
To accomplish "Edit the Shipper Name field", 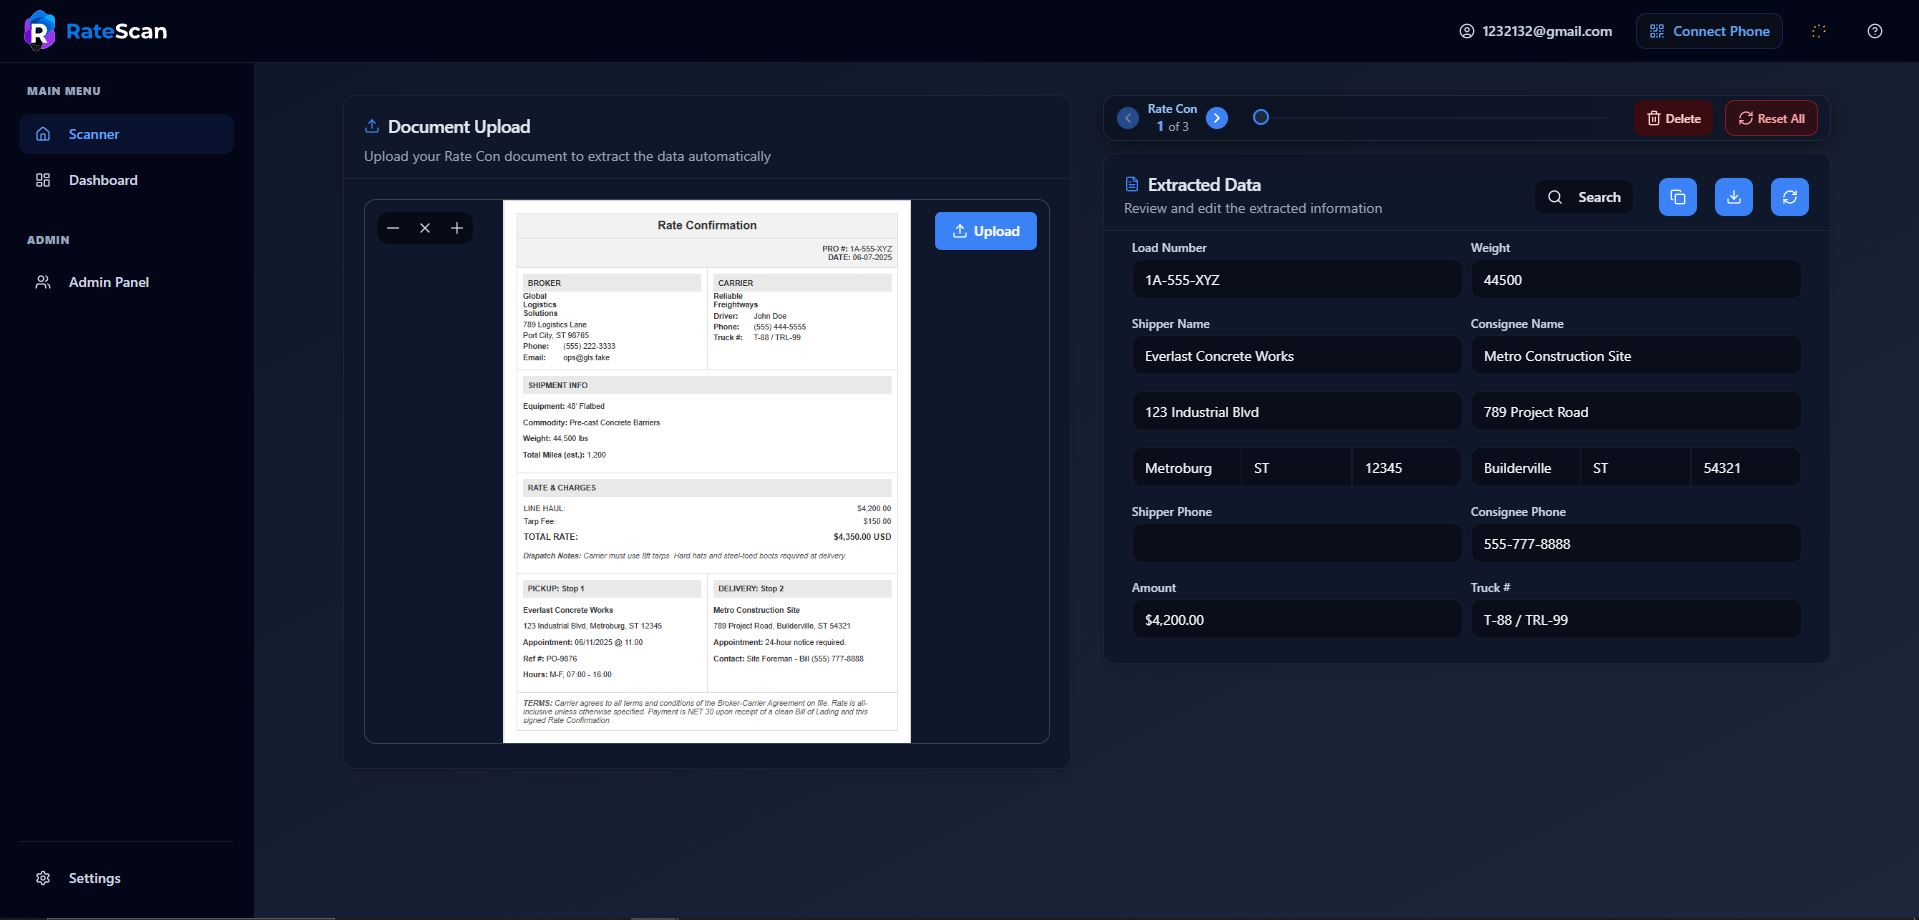I will pyautogui.click(x=1296, y=356).
